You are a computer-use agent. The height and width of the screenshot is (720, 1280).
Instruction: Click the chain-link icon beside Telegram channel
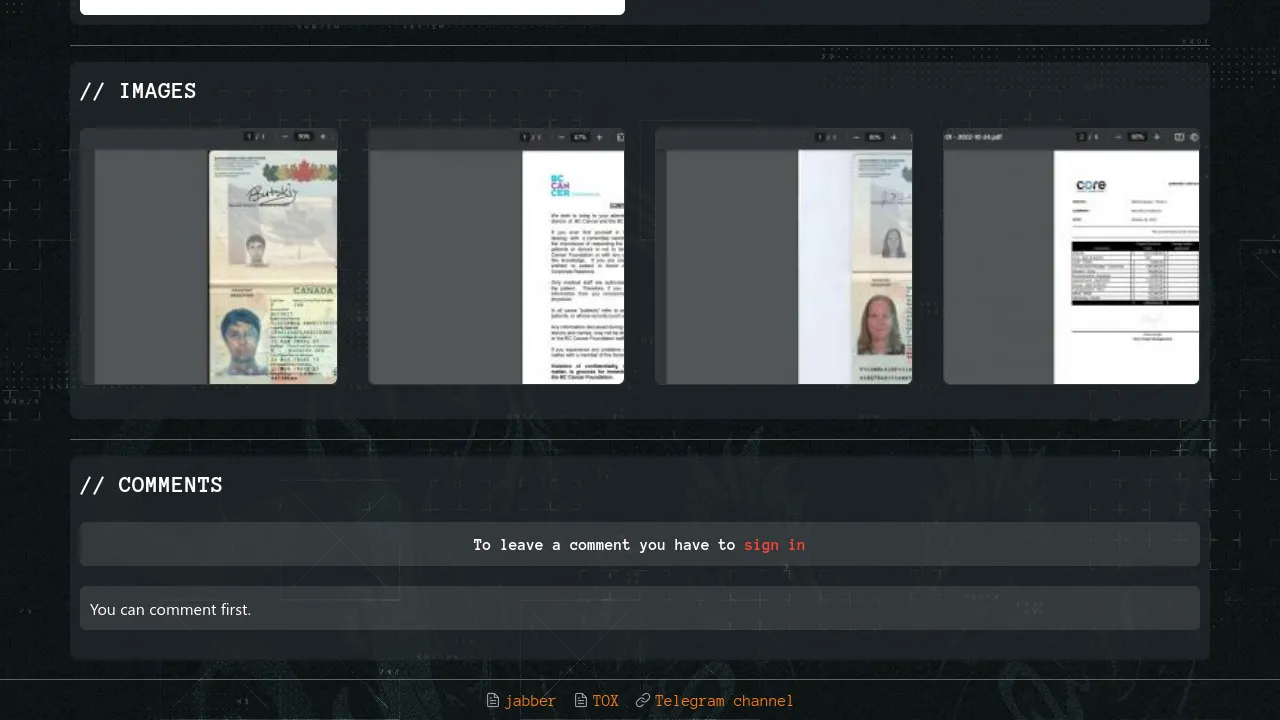coord(643,701)
